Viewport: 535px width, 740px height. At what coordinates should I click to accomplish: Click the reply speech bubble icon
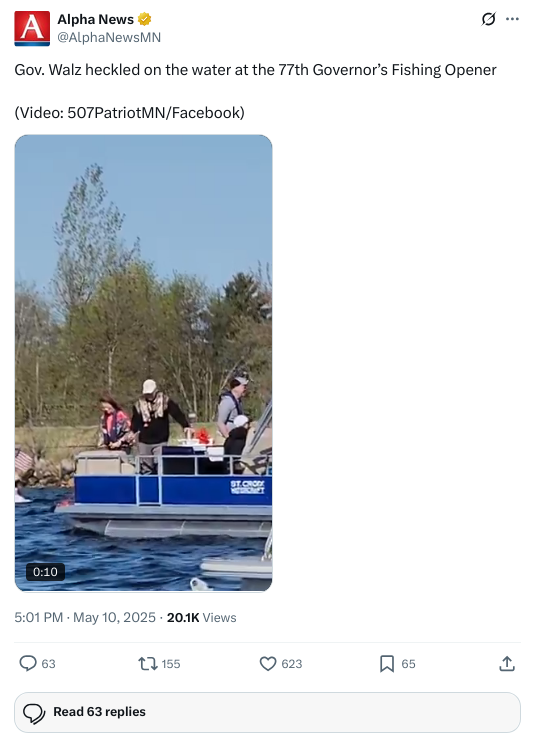(x=28, y=663)
